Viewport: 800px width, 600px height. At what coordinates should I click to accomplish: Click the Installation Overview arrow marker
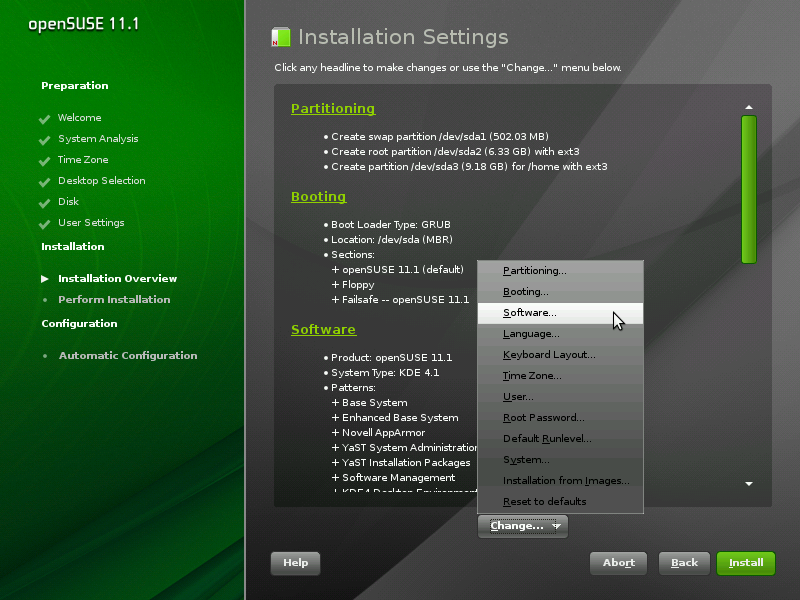(45, 279)
